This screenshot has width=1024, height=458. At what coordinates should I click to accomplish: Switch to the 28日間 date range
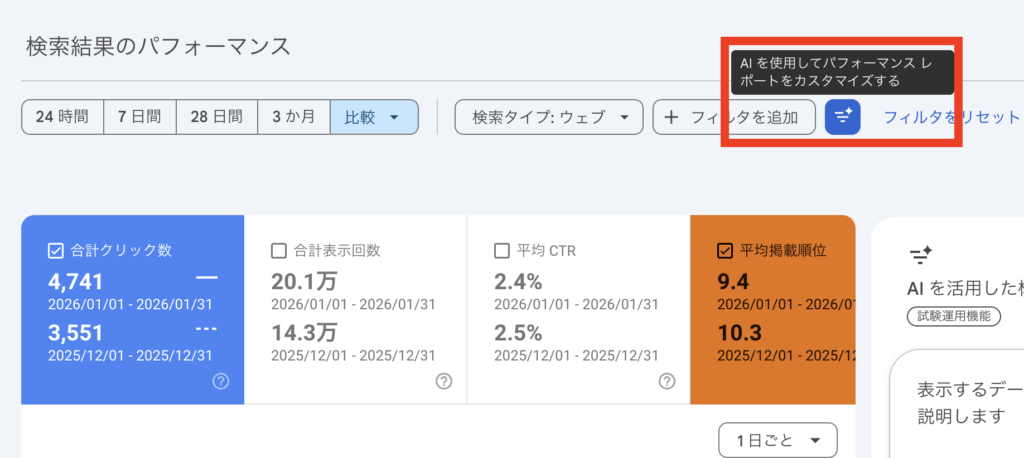point(217,117)
